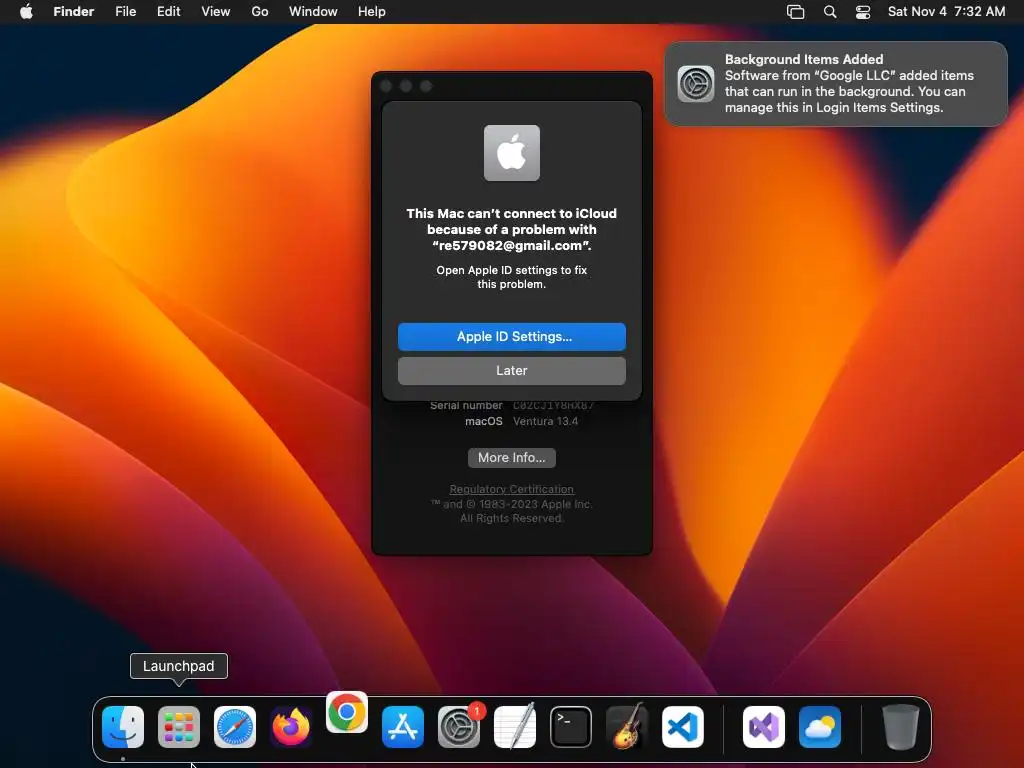Click the Stage Manager menu bar icon
This screenshot has width=1024, height=768.
point(795,11)
